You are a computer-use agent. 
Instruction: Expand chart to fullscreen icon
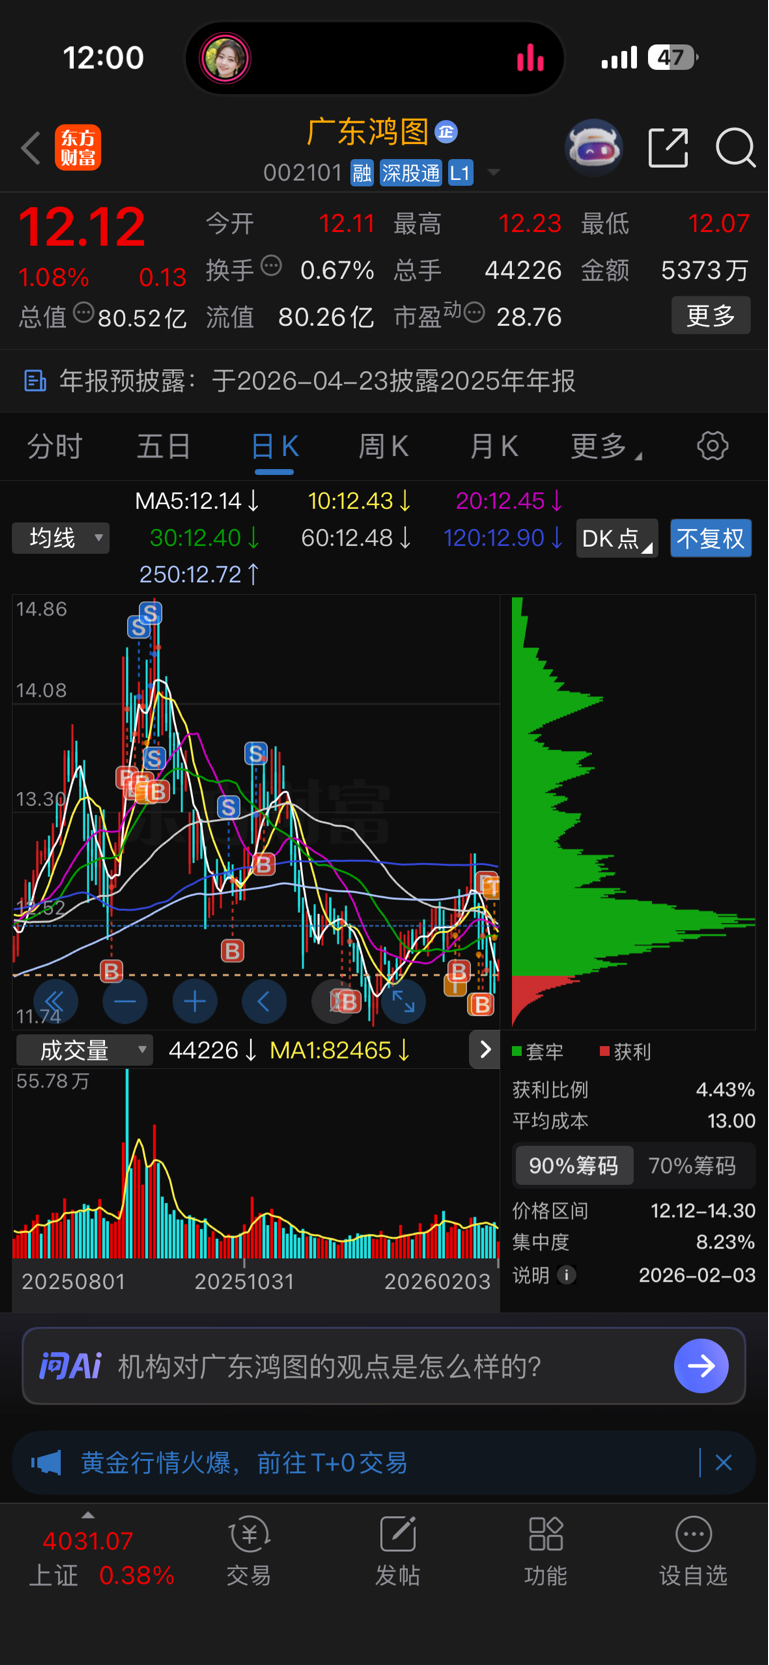(403, 1001)
